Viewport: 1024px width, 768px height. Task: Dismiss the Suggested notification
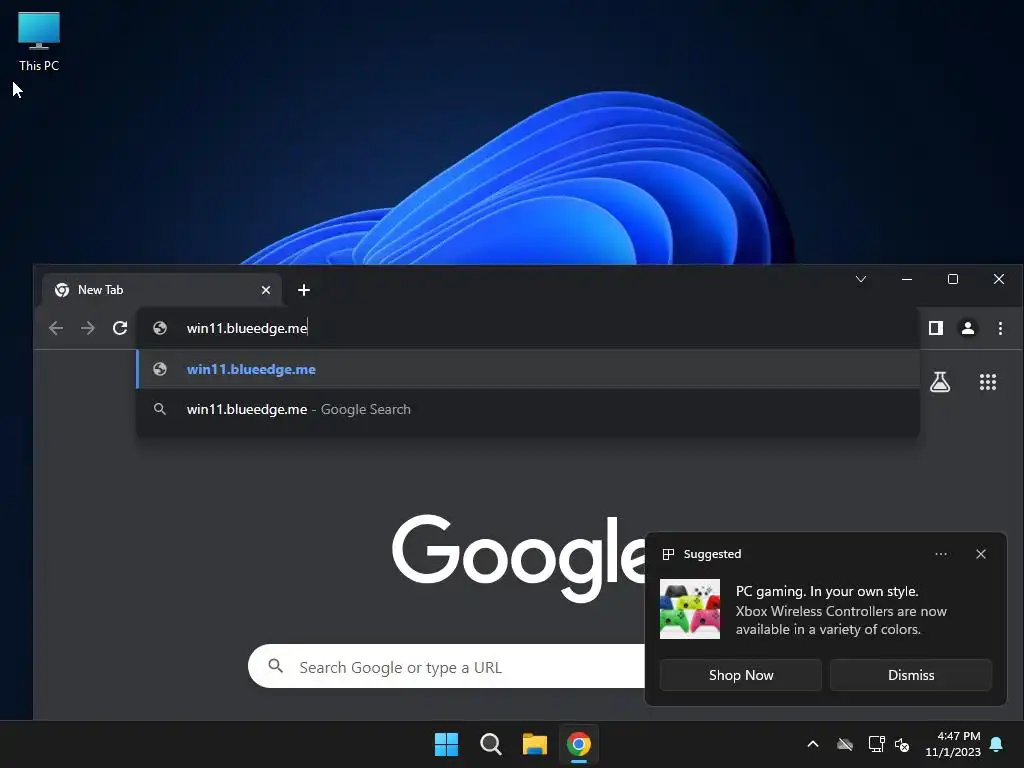(x=910, y=675)
